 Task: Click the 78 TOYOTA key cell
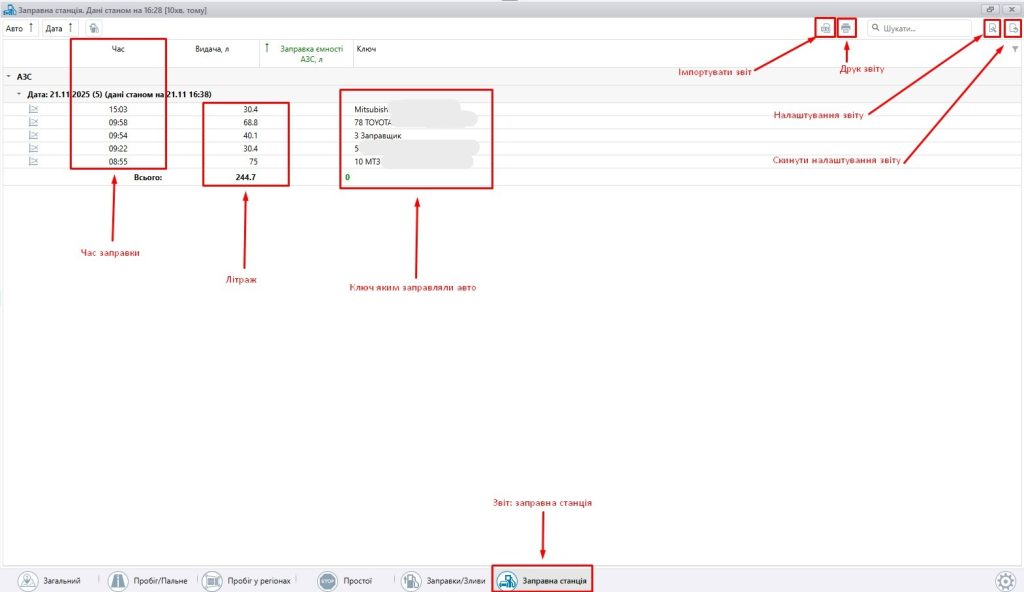373,122
